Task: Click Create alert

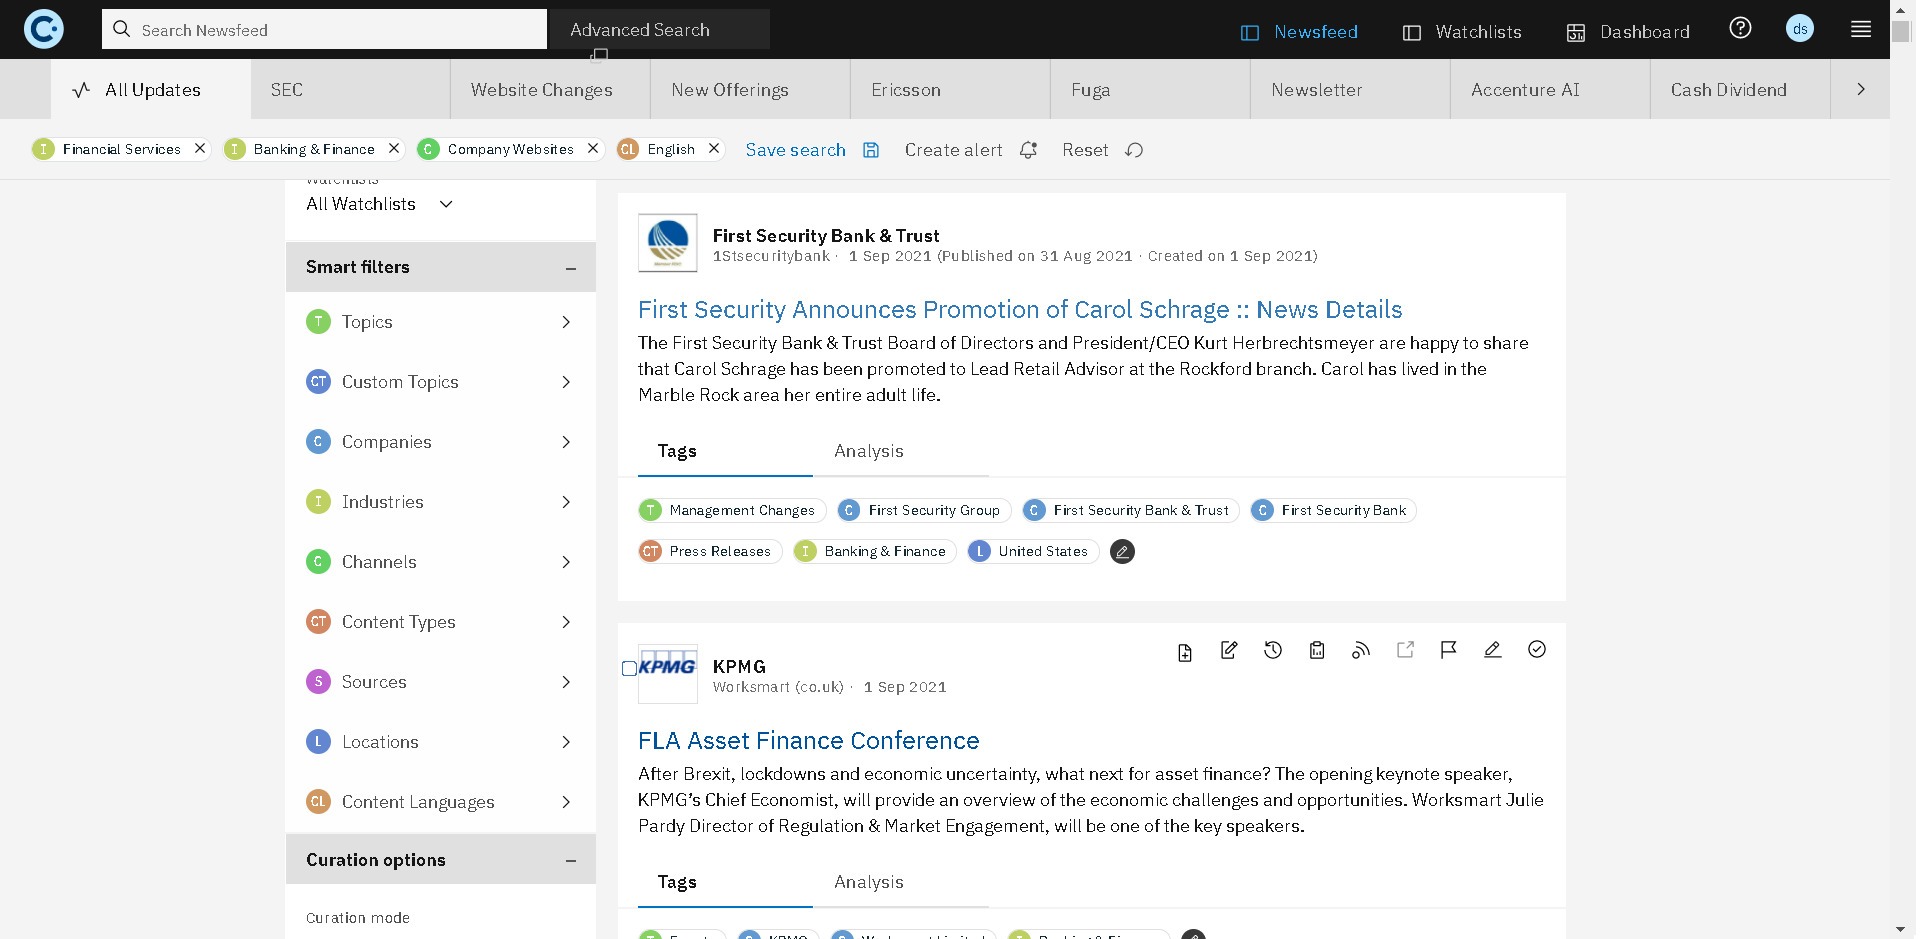Action: (953, 150)
